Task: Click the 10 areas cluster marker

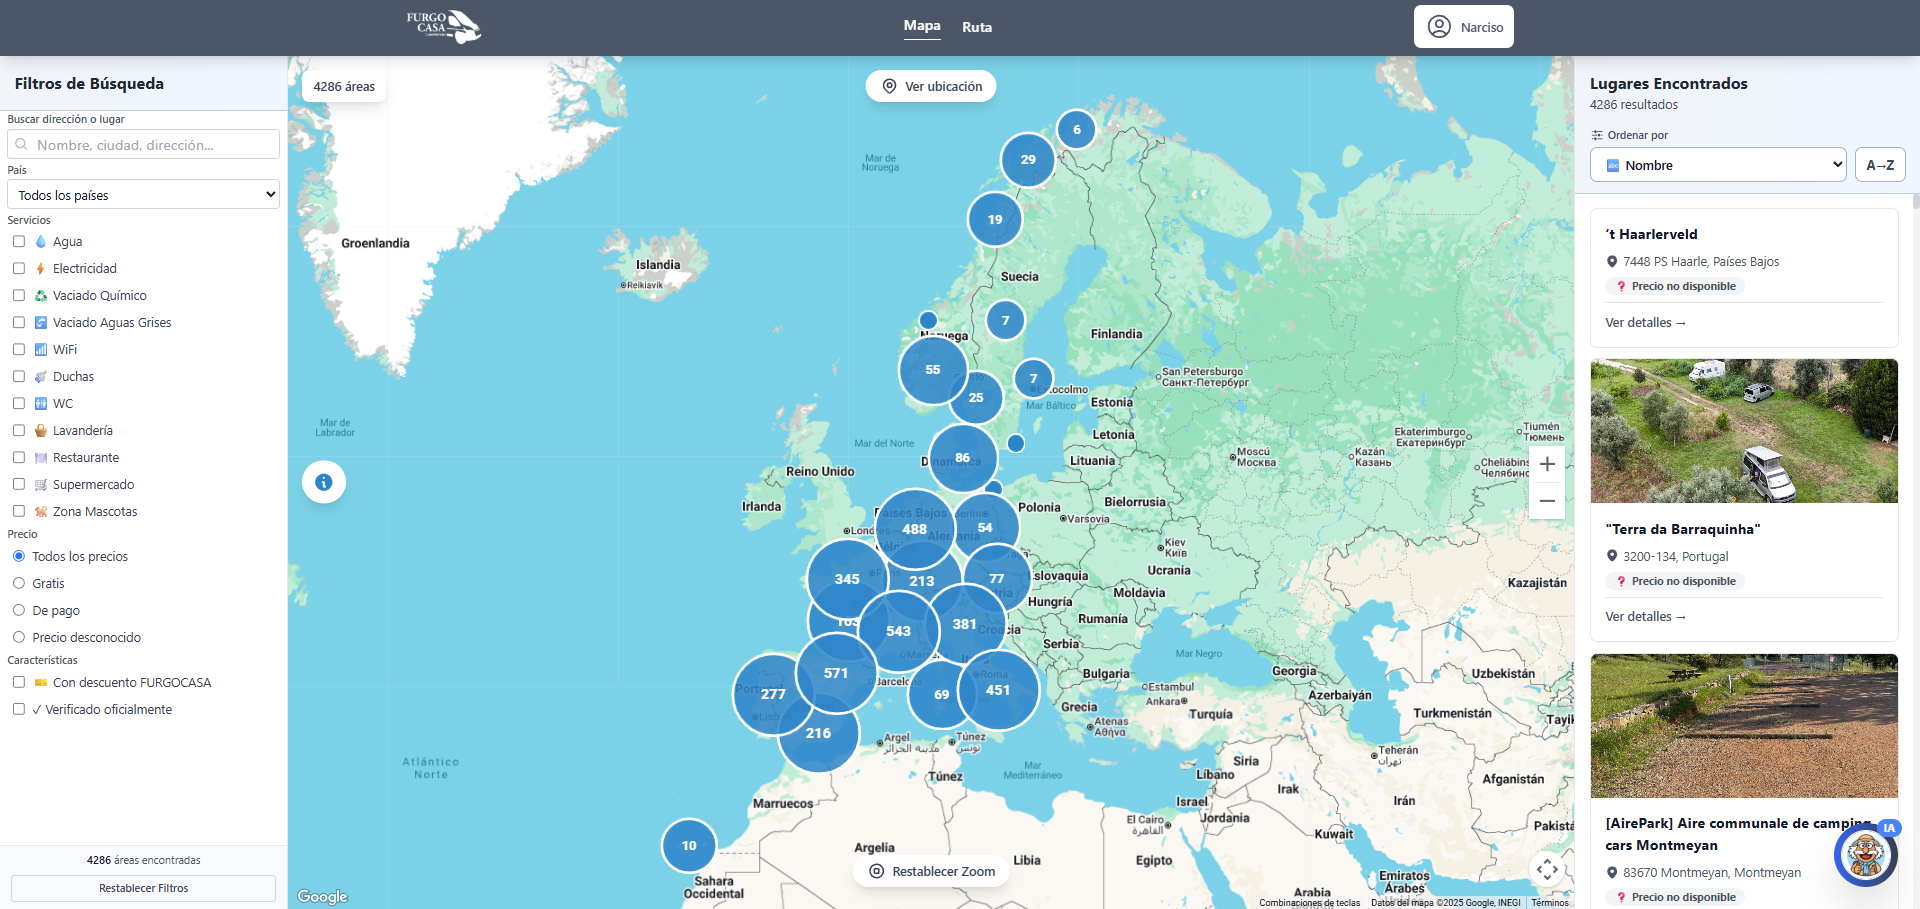Action: click(x=689, y=845)
